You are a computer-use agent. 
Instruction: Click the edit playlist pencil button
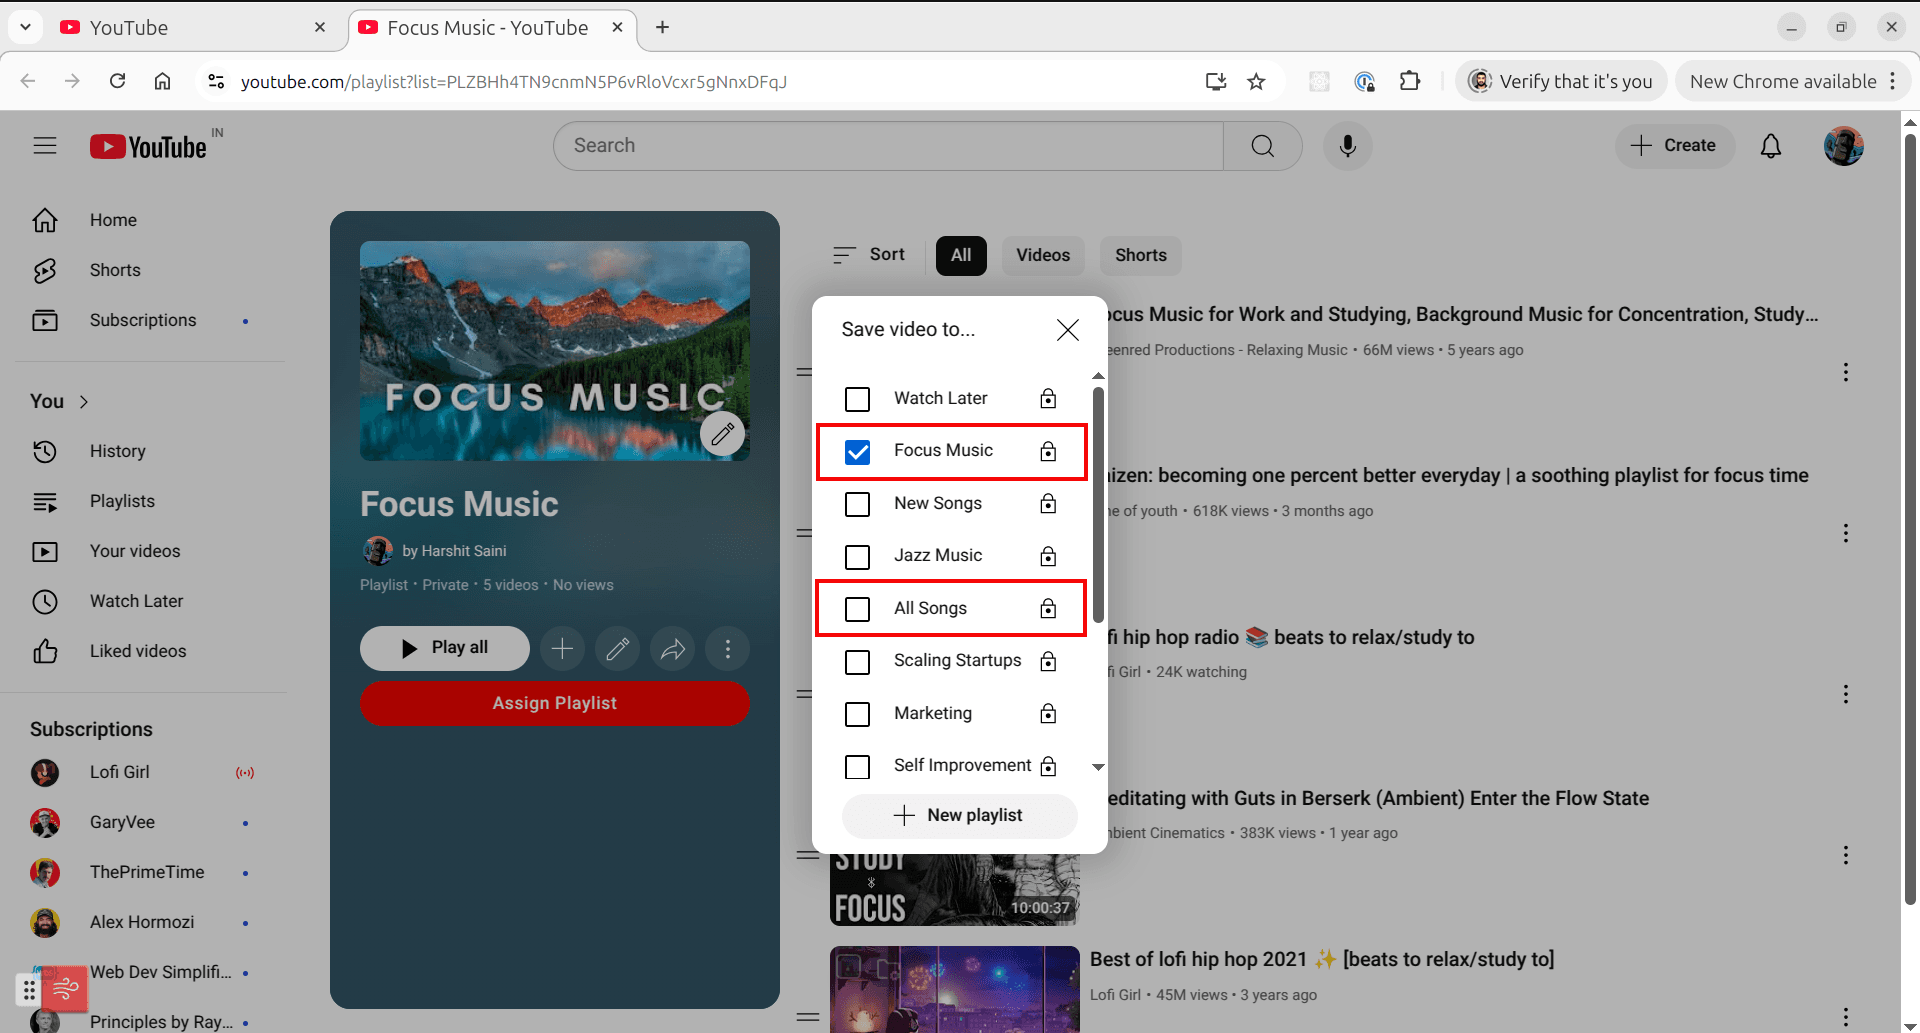tap(617, 649)
